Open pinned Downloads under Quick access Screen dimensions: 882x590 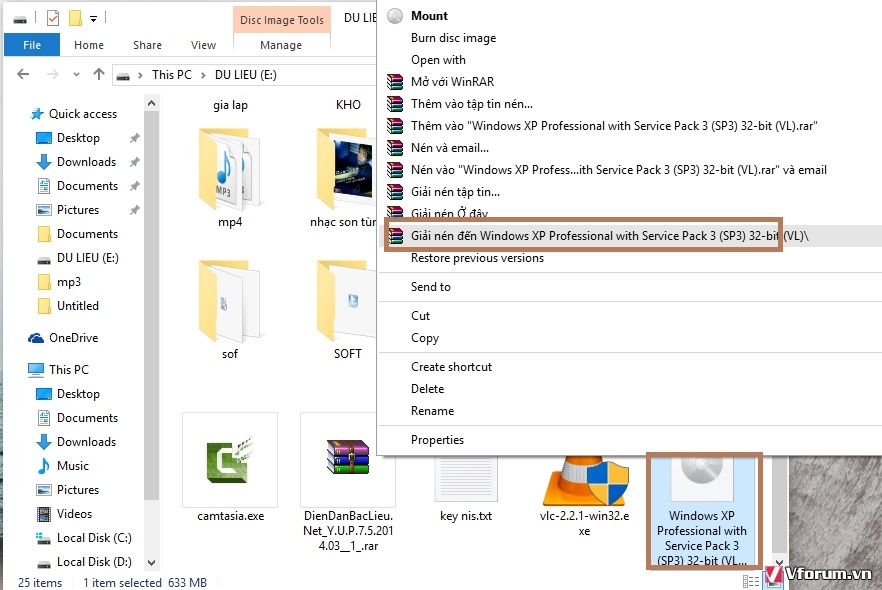[x=87, y=162]
